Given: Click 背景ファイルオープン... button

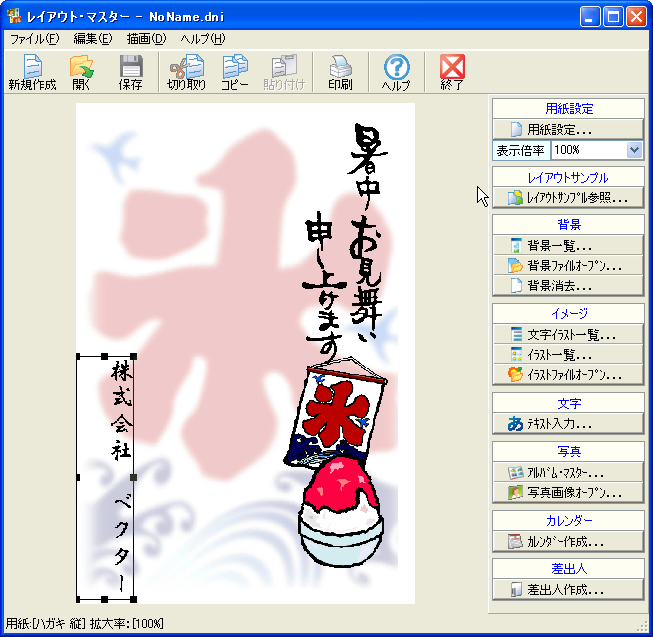Looking at the screenshot, I should coord(568,266).
